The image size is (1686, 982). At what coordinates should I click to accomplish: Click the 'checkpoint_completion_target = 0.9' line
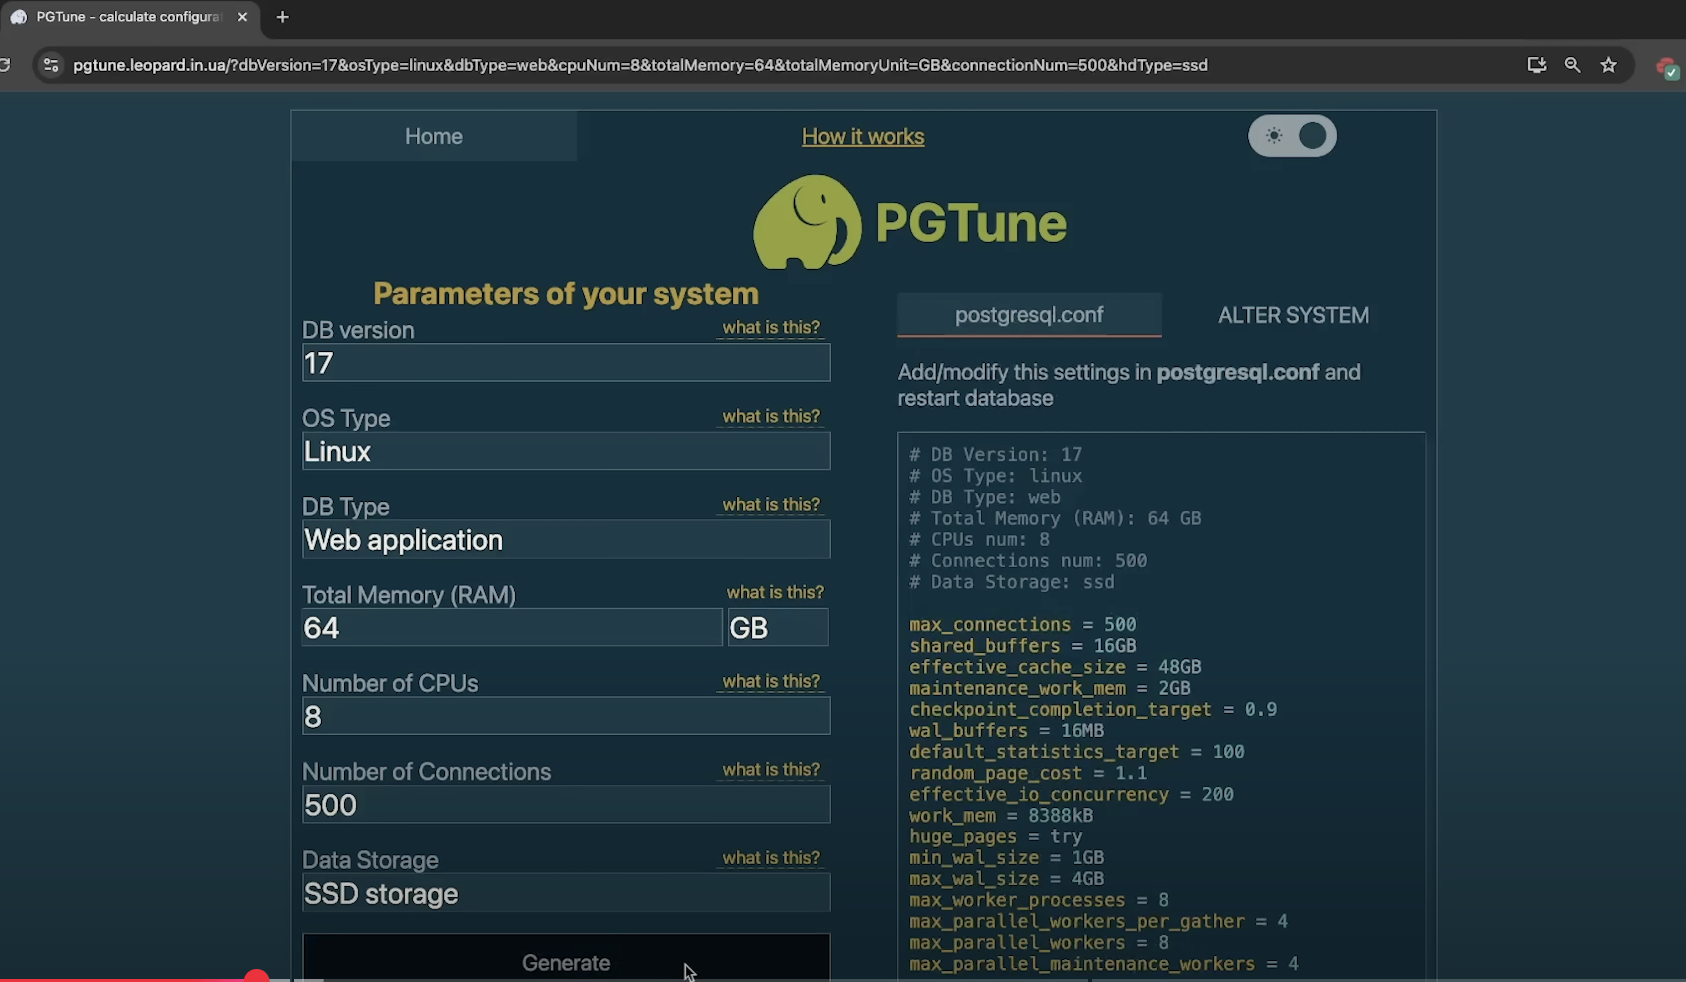[1093, 709]
